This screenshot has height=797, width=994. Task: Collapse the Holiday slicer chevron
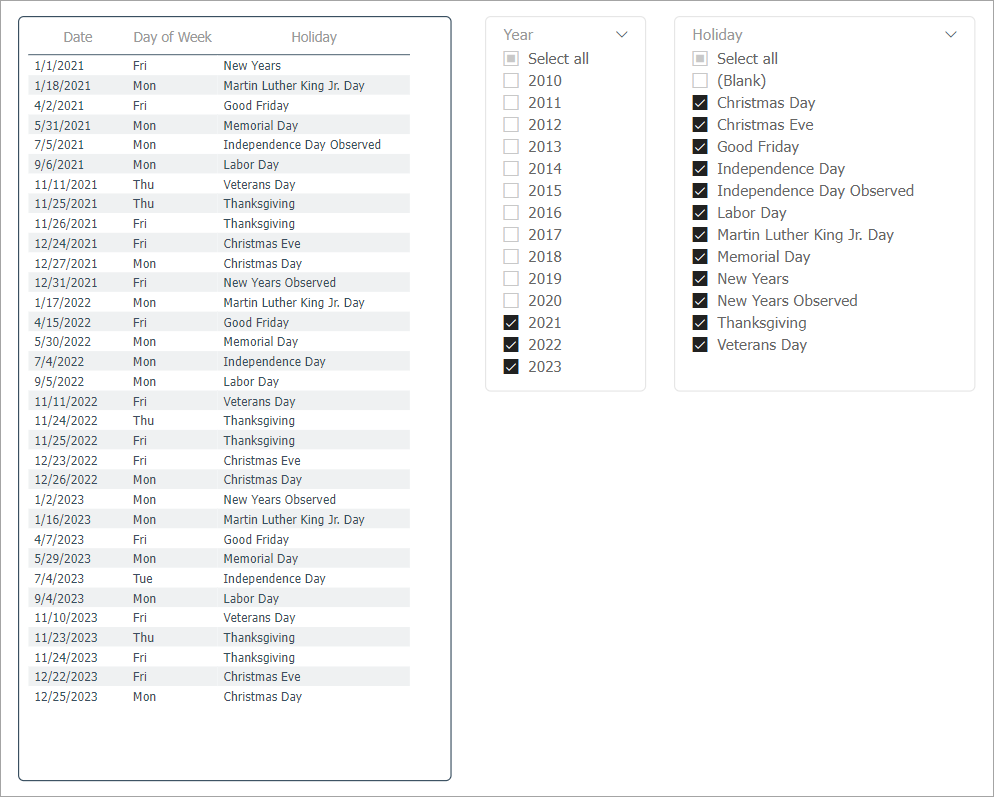click(951, 35)
